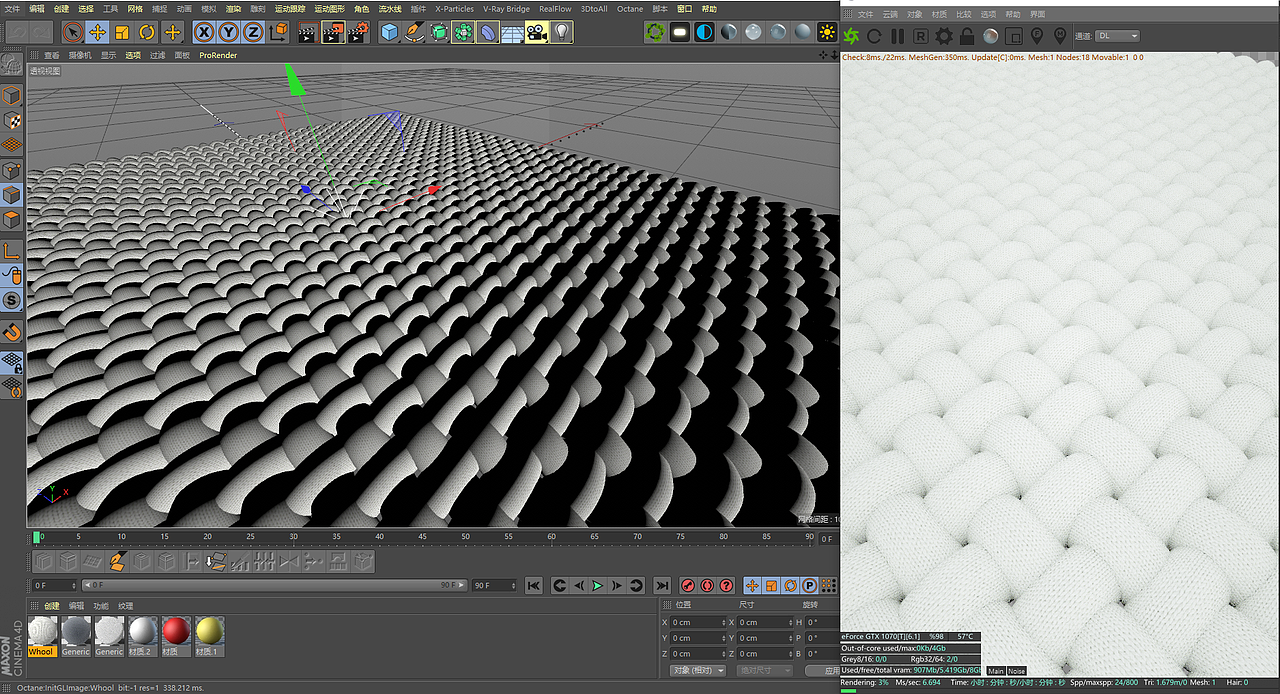
Task: Open the 创建 tab in material manager
Action: pyautogui.click(x=51, y=606)
